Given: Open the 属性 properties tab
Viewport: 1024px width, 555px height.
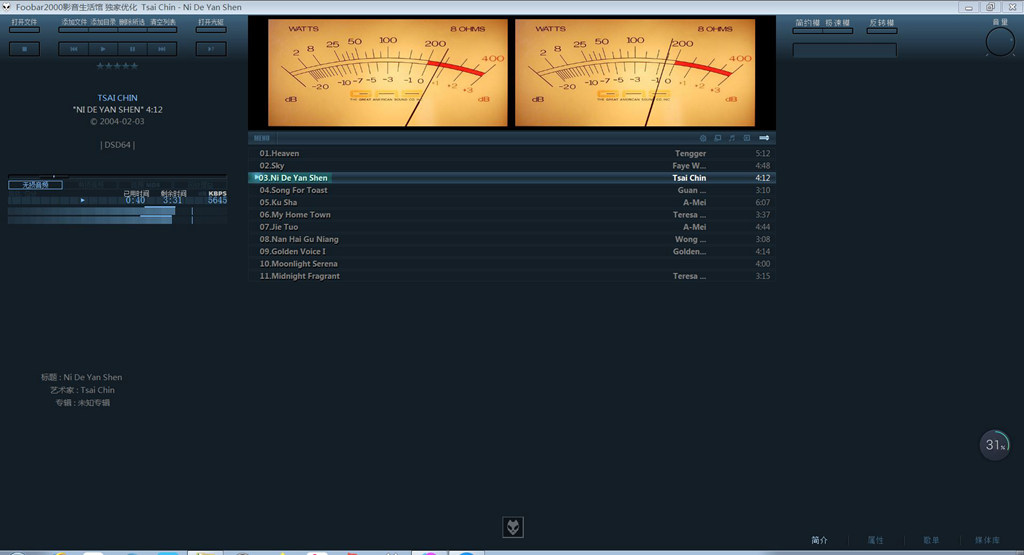Looking at the screenshot, I should click(x=875, y=540).
